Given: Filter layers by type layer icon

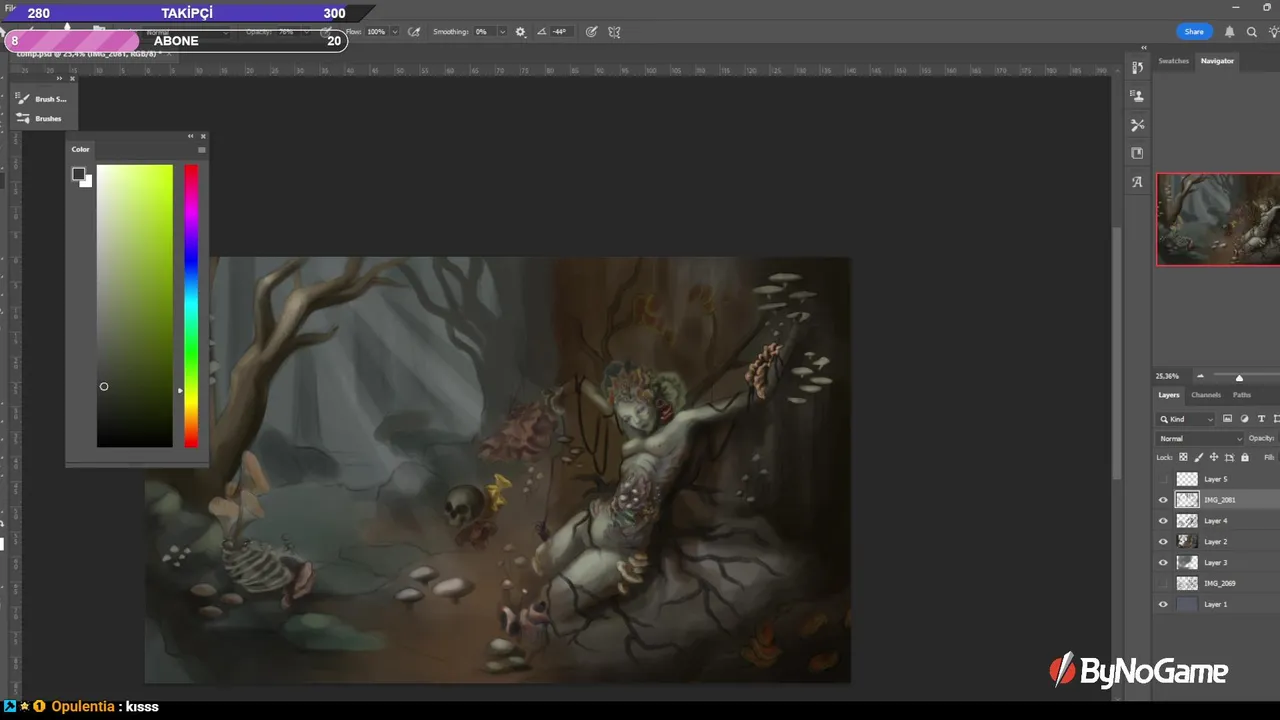Looking at the screenshot, I should (1261, 419).
